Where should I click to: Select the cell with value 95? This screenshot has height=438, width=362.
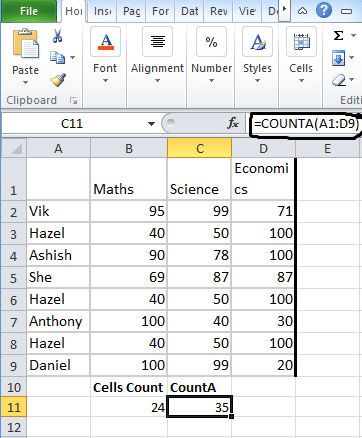pos(129,211)
